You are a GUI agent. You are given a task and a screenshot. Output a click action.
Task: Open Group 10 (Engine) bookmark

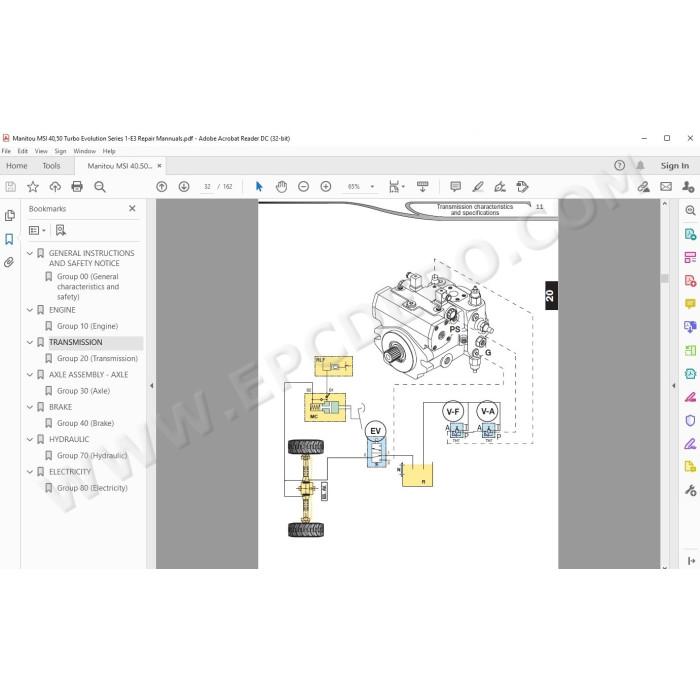point(88,326)
